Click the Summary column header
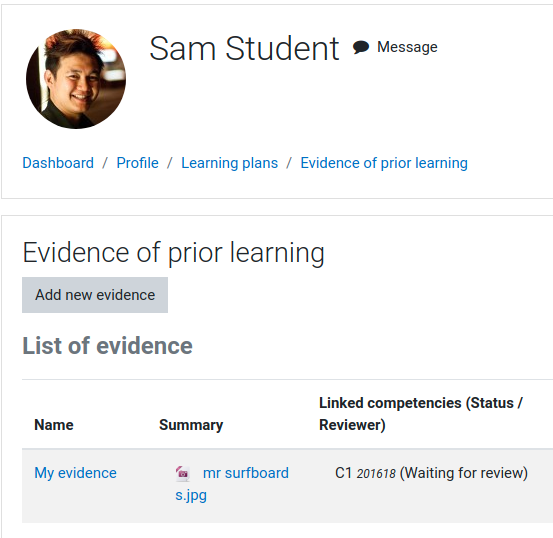Image resolution: width=553 pixels, height=538 pixels. [191, 425]
